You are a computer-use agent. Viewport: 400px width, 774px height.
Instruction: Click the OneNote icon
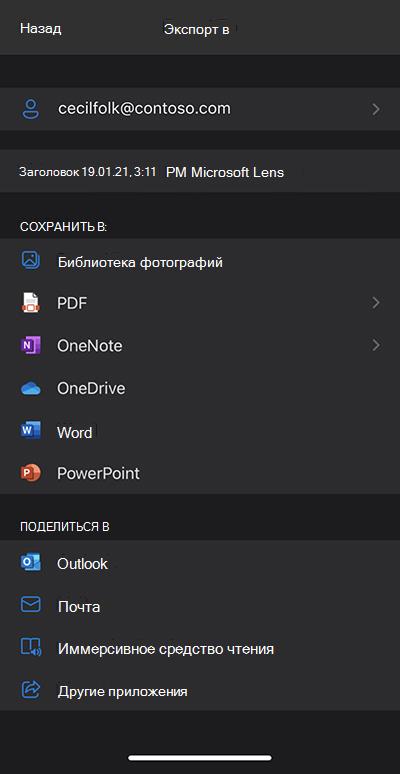coord(31,346)
